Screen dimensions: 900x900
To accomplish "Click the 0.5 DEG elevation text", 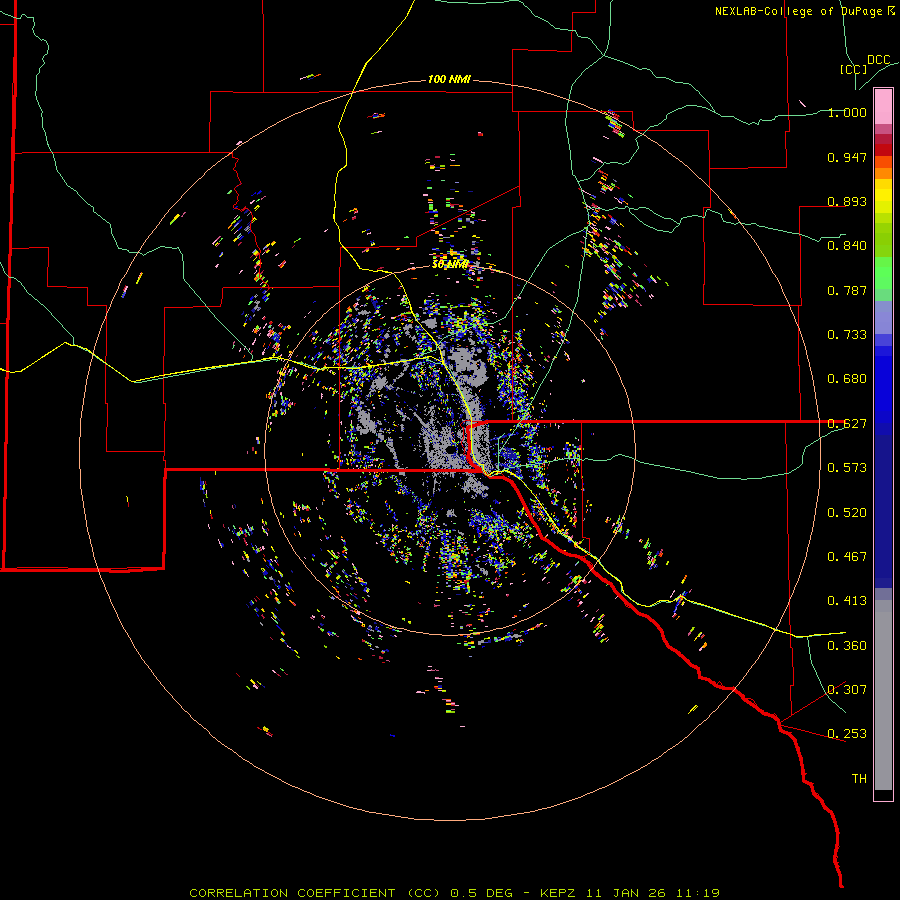I will [481, 893].
